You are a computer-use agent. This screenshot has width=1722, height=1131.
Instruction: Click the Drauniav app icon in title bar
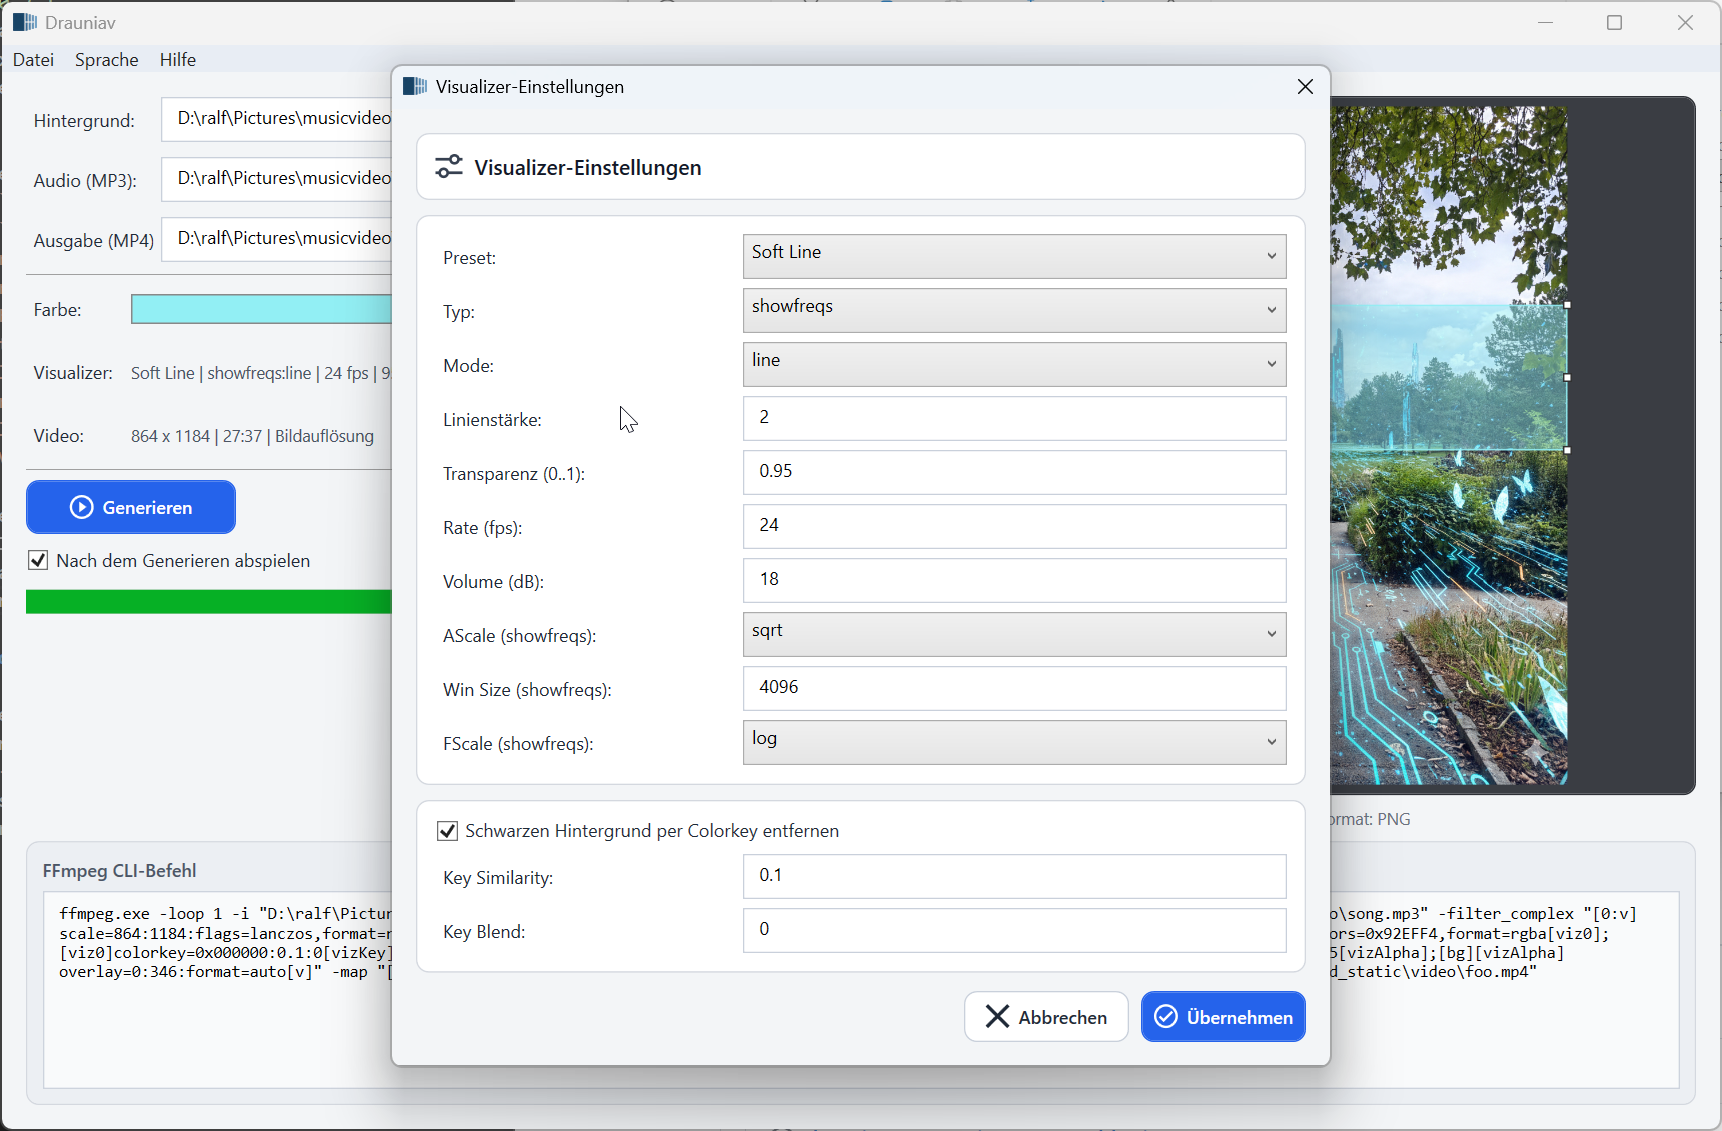25,22
